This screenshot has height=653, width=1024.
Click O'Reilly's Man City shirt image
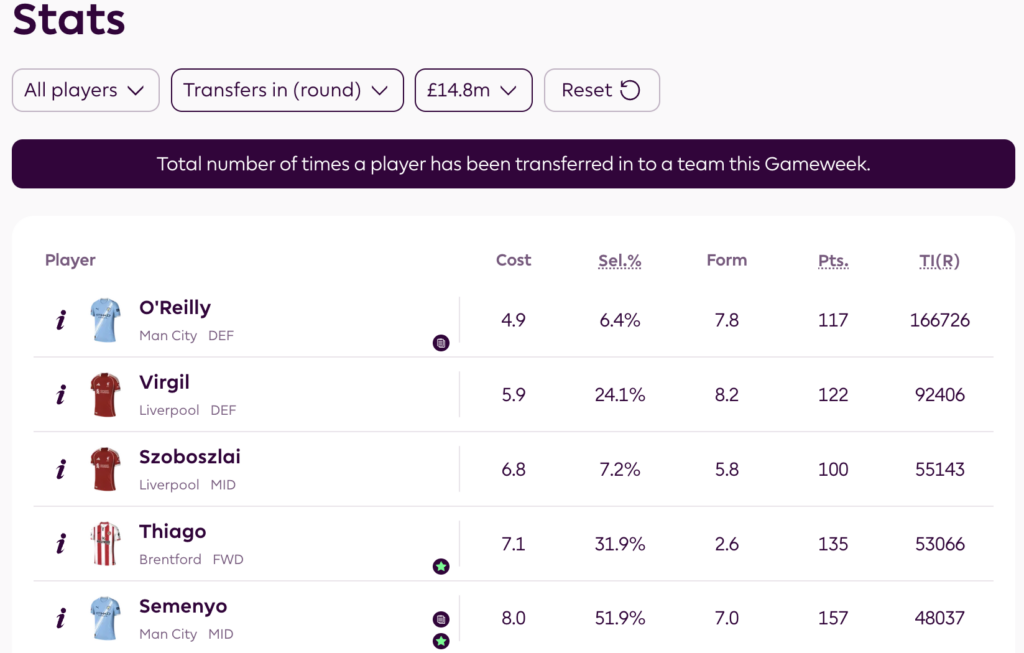point(105,320)
